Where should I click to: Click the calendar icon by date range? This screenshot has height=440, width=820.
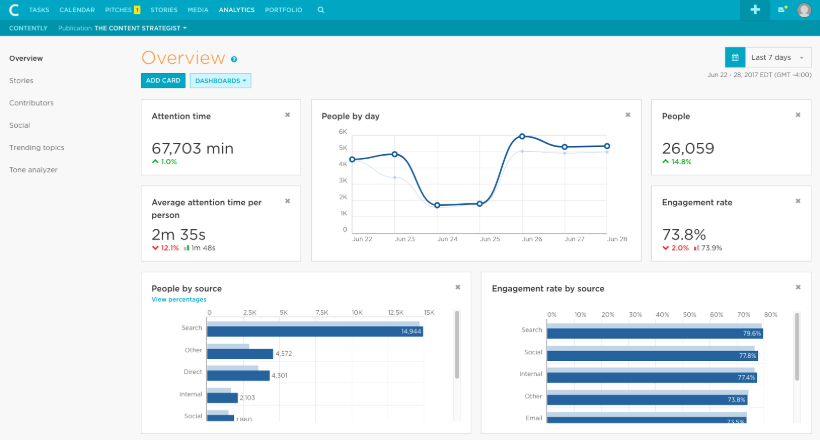[735, 58]
